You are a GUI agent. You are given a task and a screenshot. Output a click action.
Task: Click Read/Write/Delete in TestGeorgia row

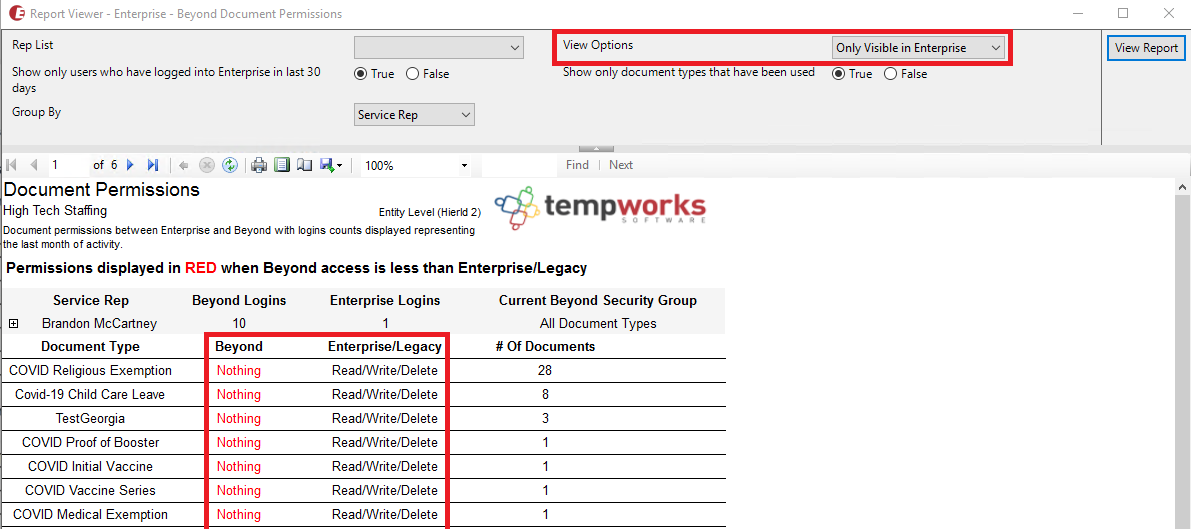click(384, 419)
